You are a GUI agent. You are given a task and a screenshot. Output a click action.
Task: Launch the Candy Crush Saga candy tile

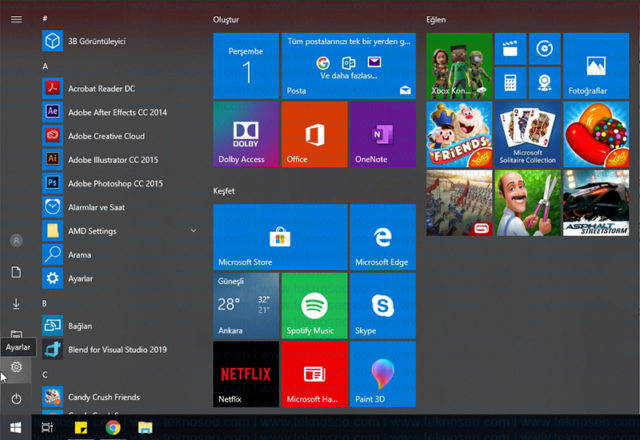596,134
